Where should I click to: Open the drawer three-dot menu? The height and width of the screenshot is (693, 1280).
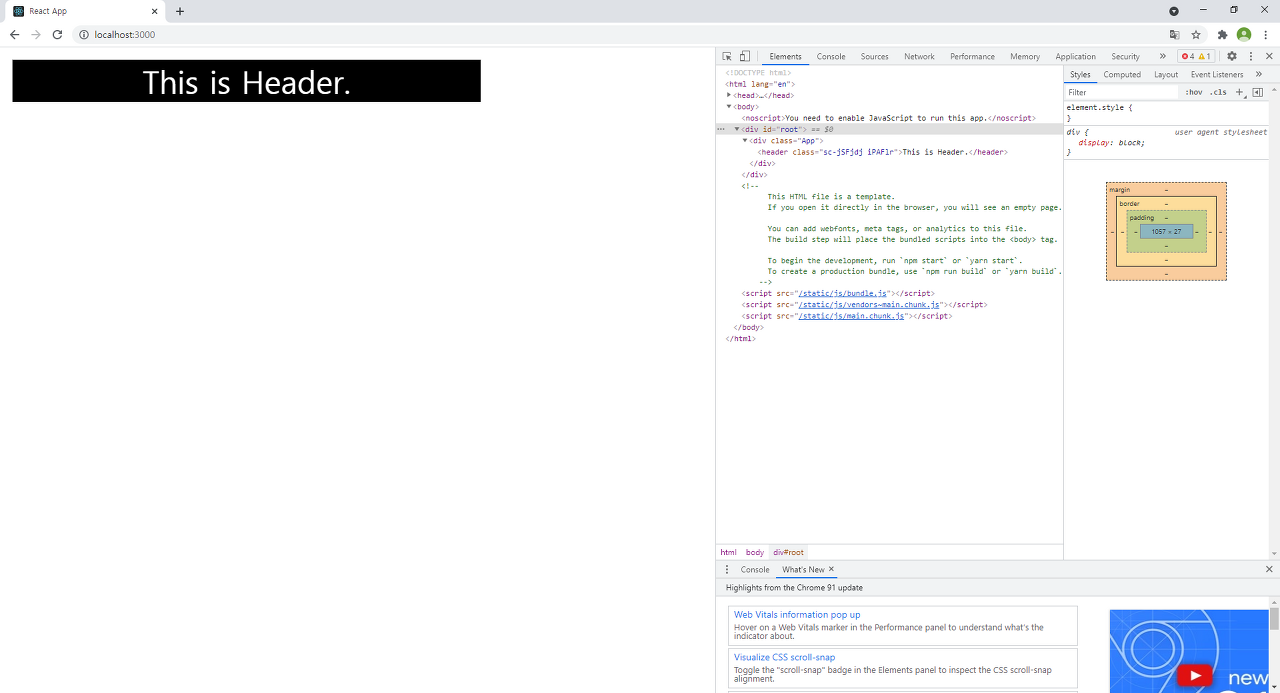[727, 569]
